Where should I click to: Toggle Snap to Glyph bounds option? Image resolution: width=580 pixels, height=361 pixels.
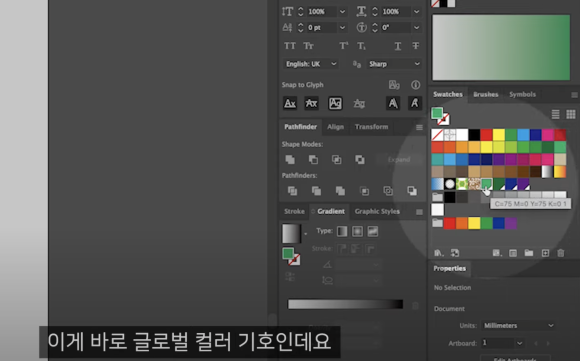pos(335,103)
